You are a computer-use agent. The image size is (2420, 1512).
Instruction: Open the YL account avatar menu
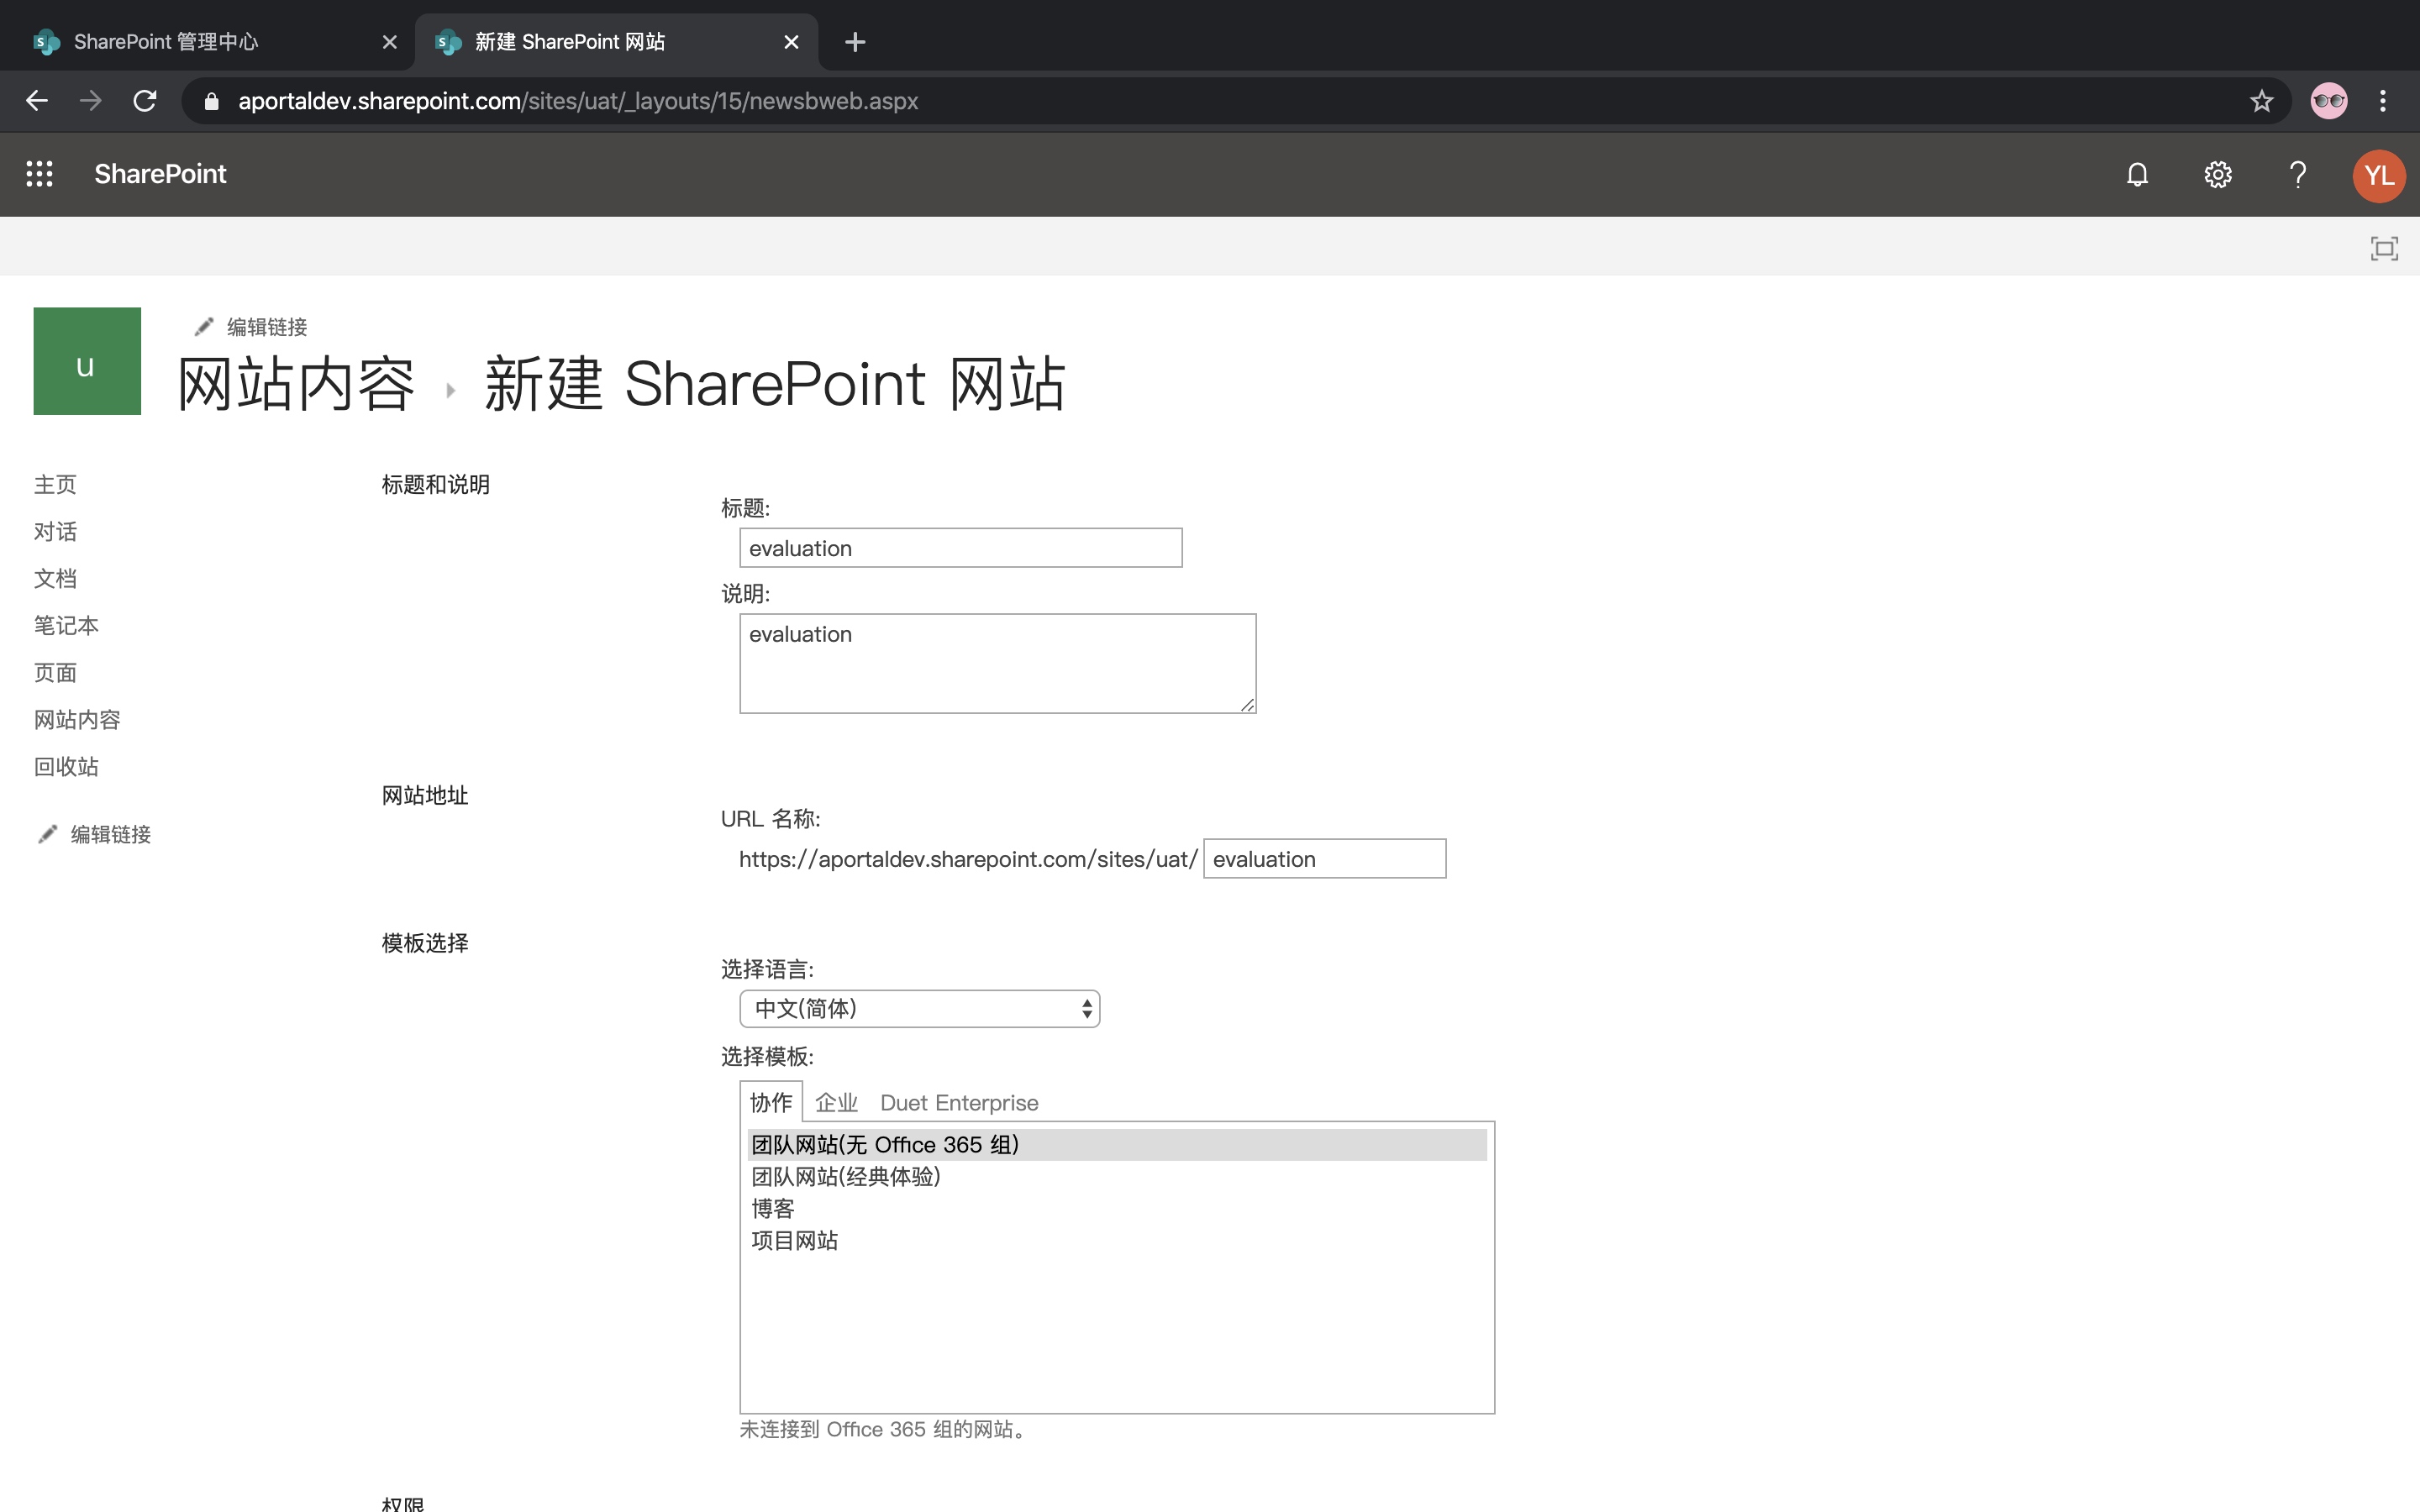(x=2378, y=176)
